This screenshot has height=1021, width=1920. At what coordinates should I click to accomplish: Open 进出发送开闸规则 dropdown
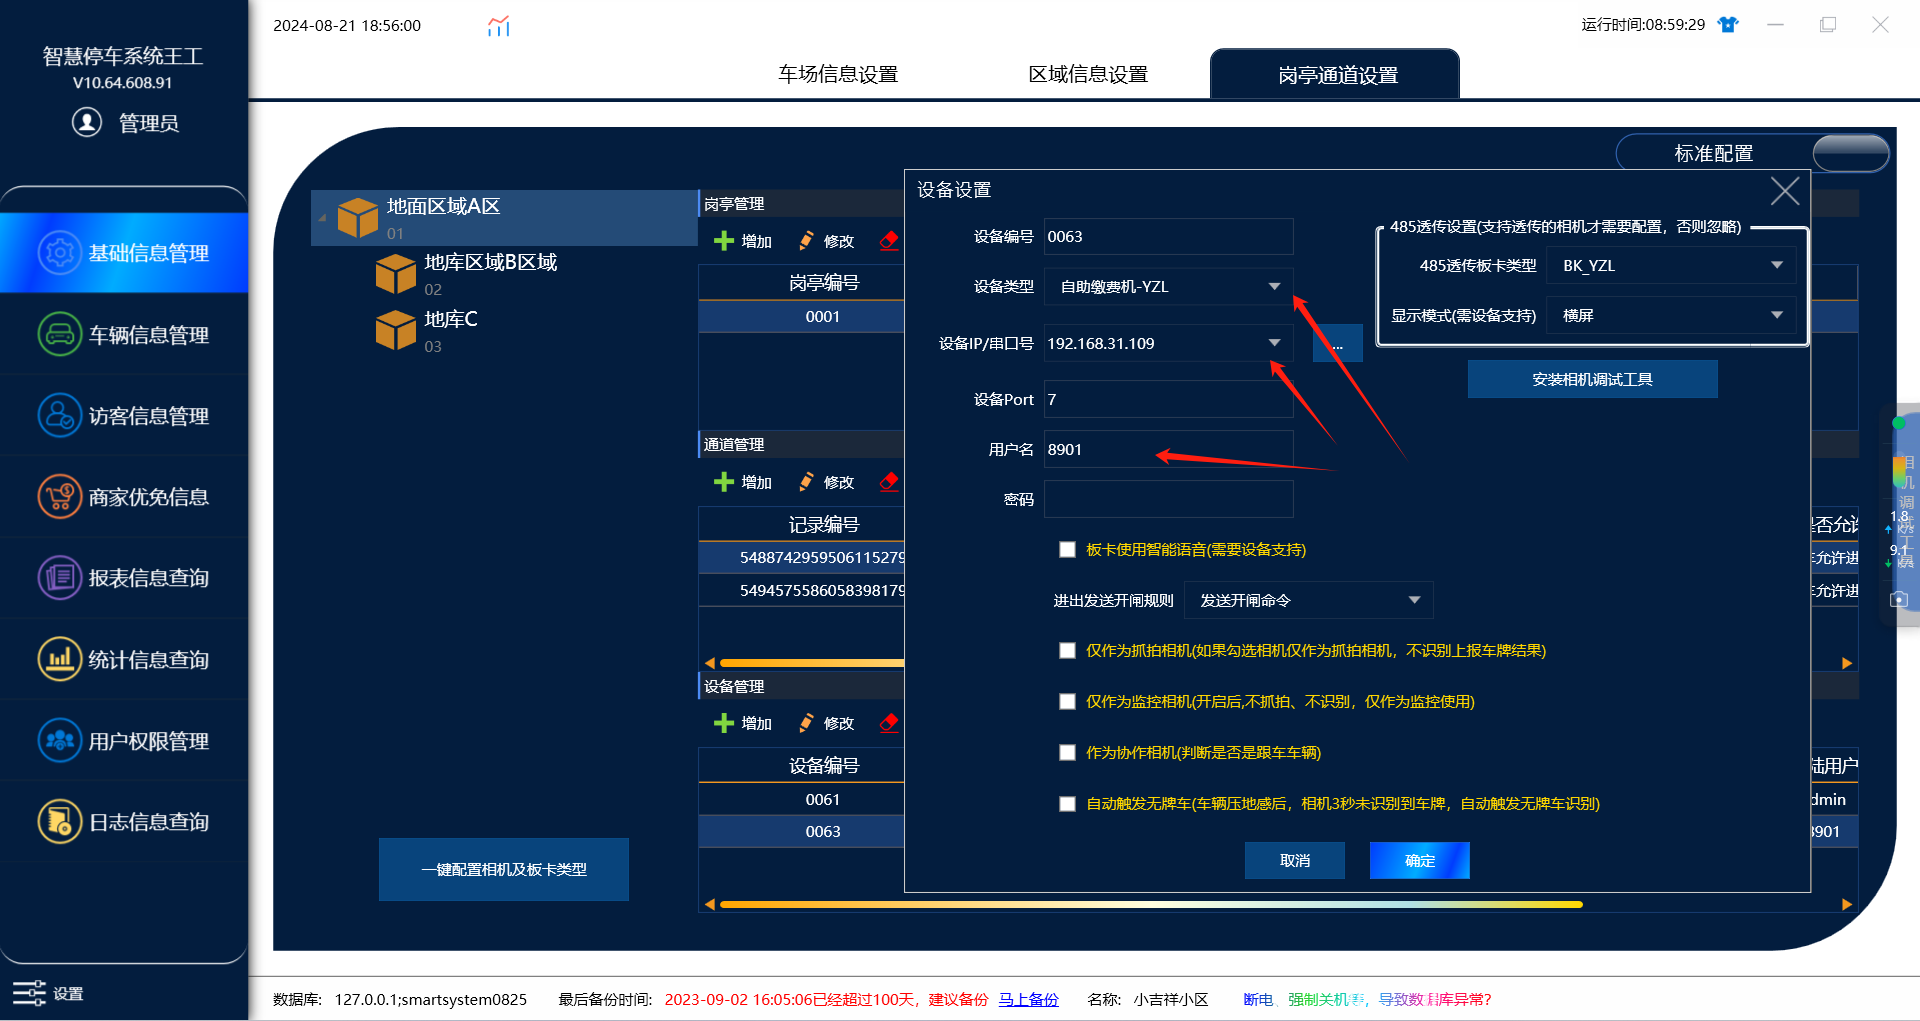pos(1309,600)
